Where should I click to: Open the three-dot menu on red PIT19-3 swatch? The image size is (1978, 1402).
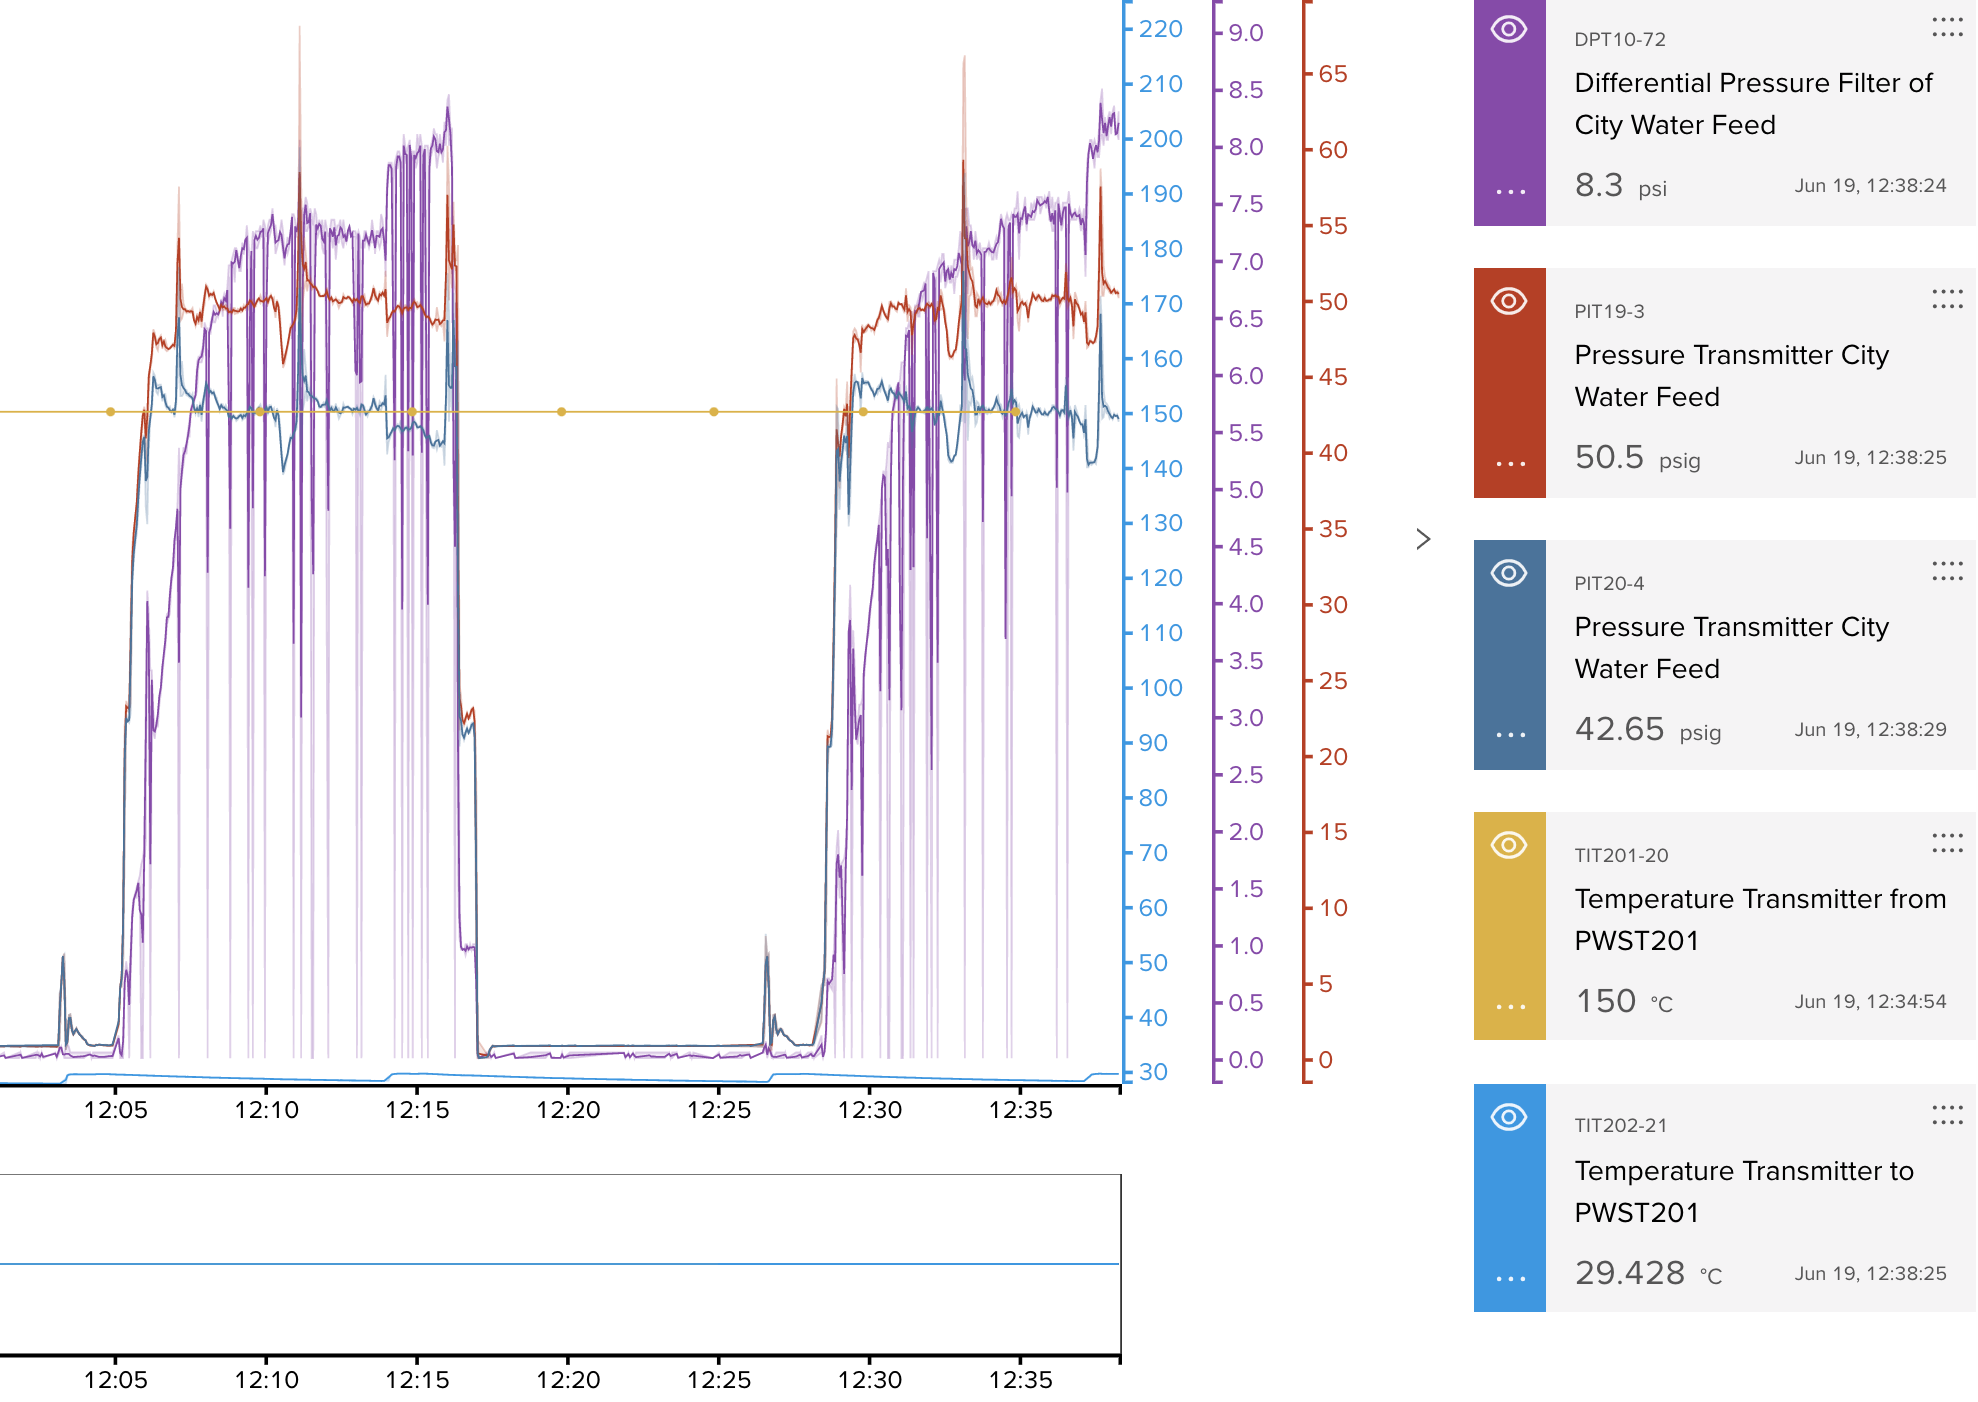[x=1510, y=463]
